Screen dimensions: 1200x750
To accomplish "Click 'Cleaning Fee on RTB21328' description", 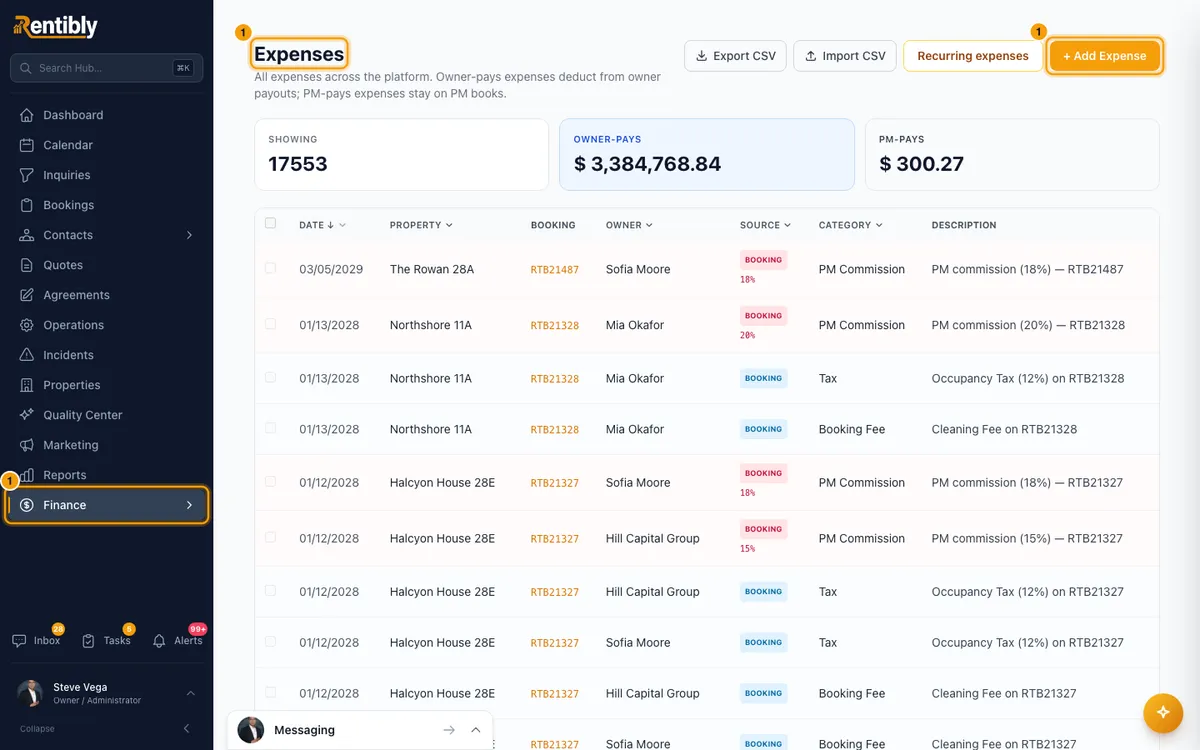I will tap(1004, 429).
